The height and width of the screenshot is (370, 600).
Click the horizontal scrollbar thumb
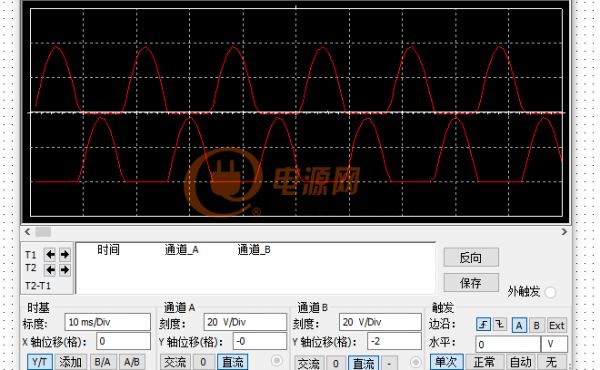coord(43,232)
